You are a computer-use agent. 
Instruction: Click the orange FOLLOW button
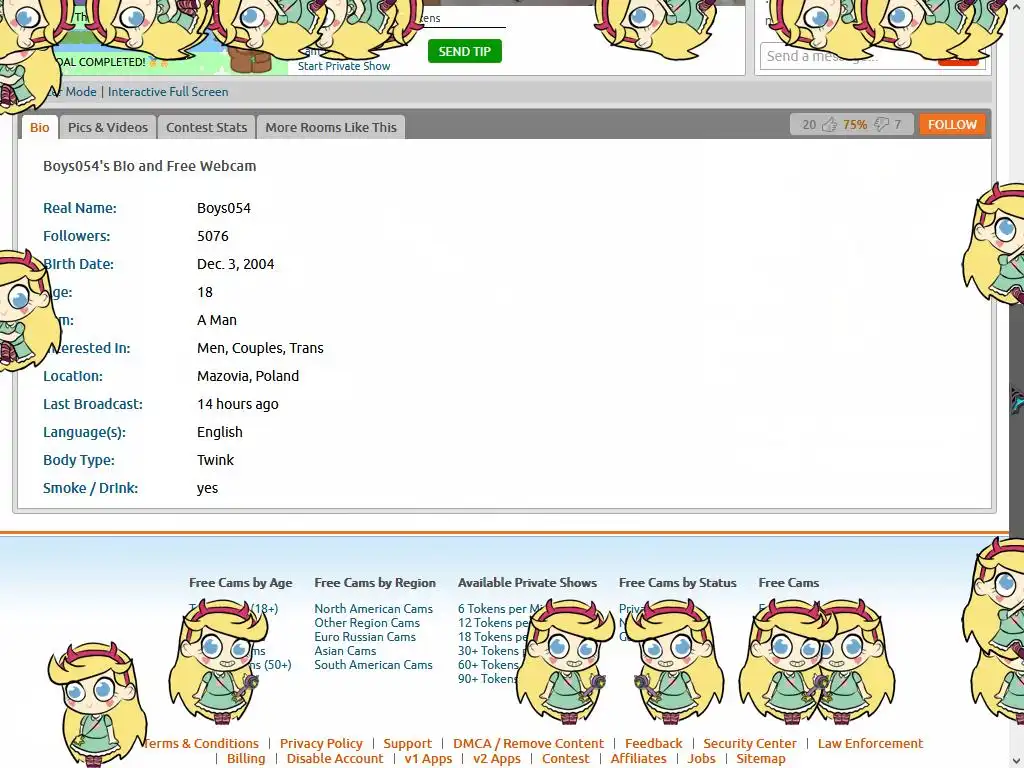(x=952, y=125)
